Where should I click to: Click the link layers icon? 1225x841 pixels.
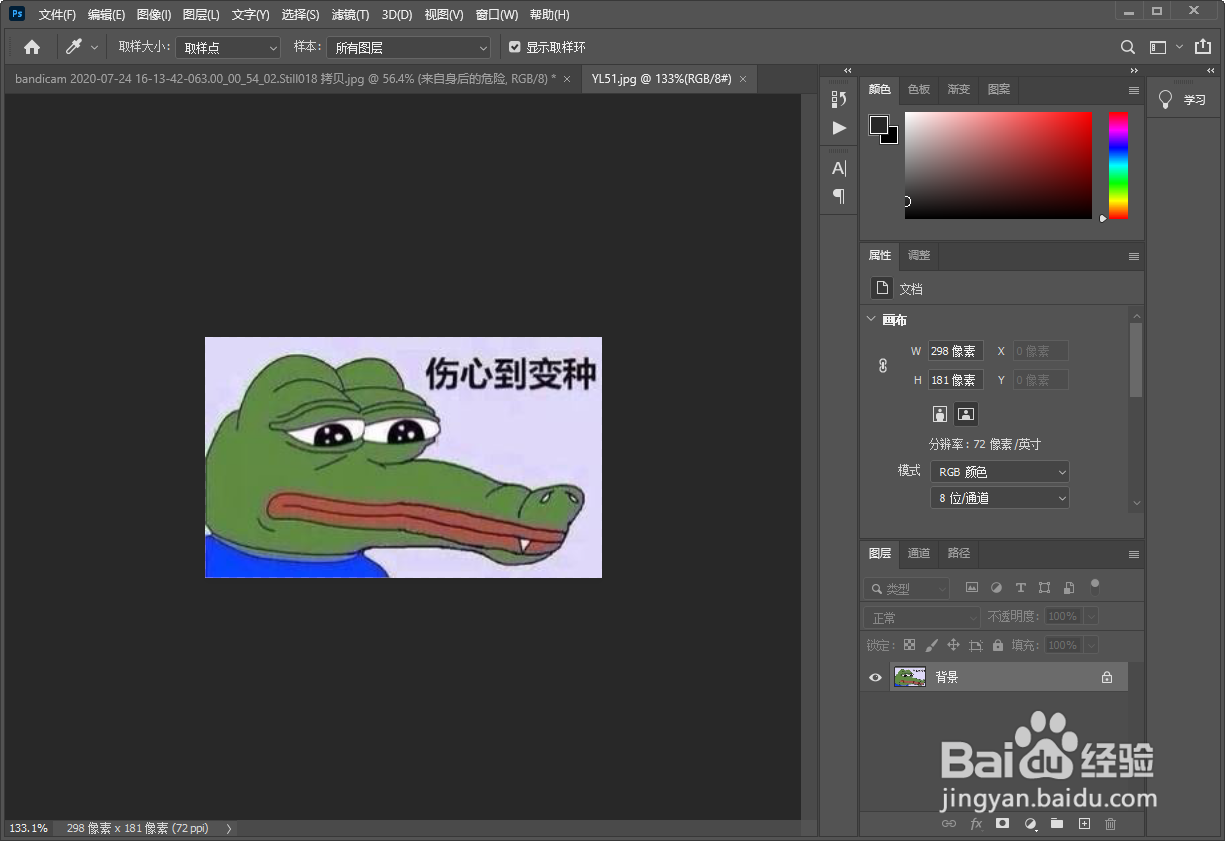pyautogui.click(x=949, y=824)
